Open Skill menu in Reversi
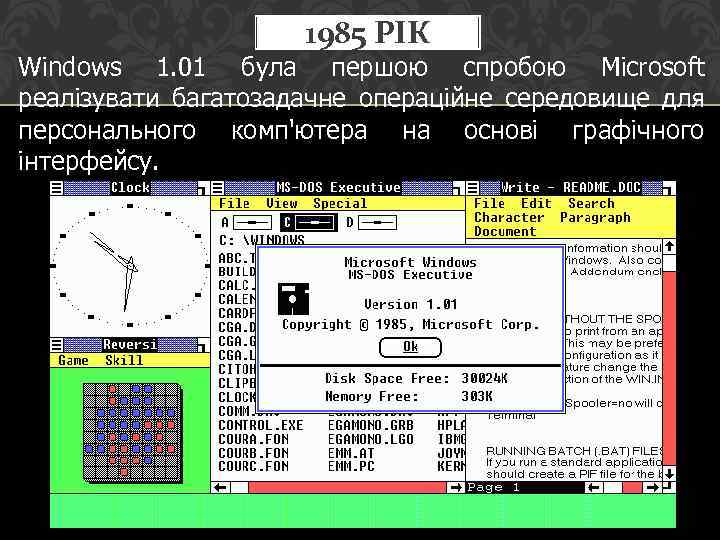The width and height of the screenshot is (720, 540). [124, 360]
